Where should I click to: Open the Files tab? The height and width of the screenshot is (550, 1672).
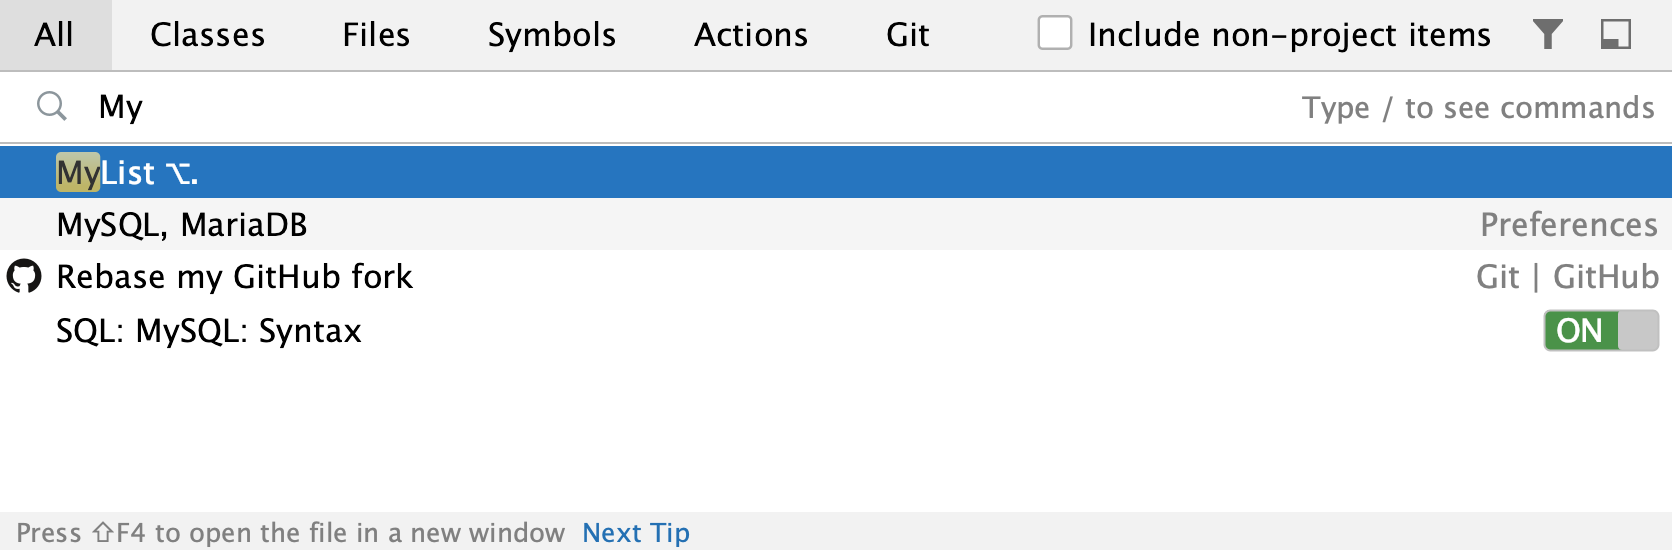[376, 35]
